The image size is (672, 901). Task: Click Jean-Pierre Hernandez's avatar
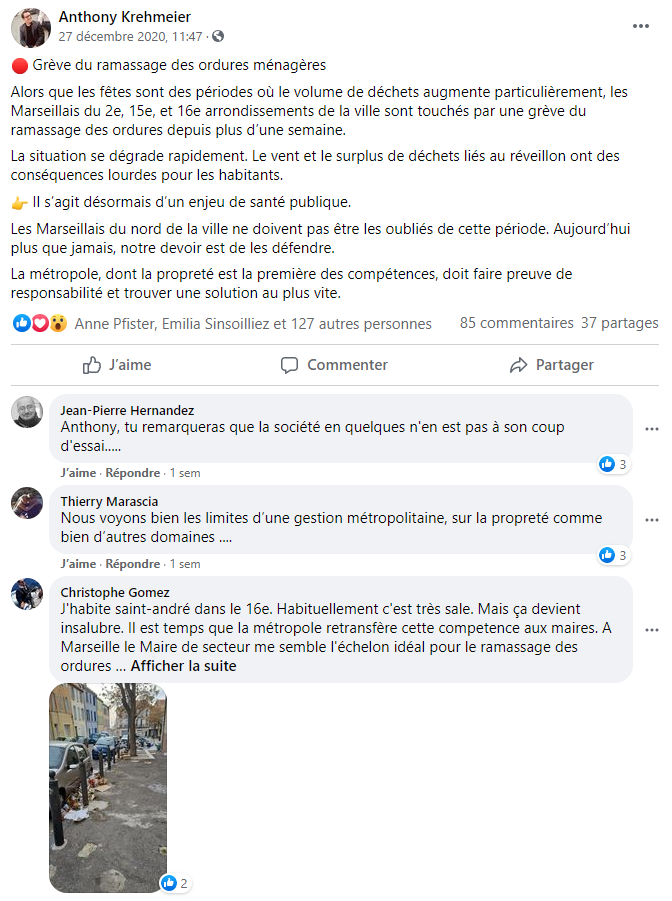[27, 411]
